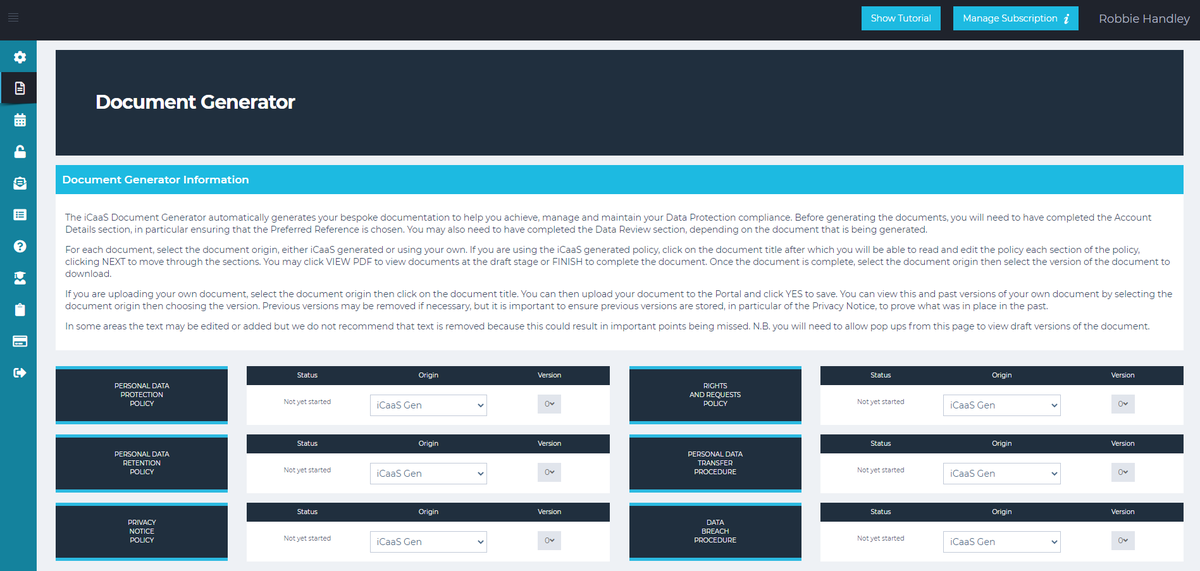This screenshot has height=571, width=1200.
Task: Open the settings gear in the sidebar
Action: pos(19,57)
